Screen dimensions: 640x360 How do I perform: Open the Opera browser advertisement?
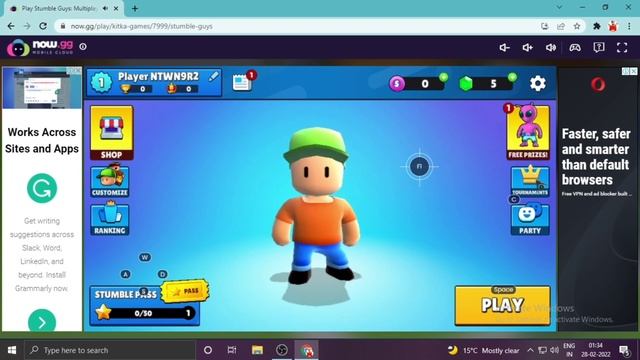coord(598,199)
